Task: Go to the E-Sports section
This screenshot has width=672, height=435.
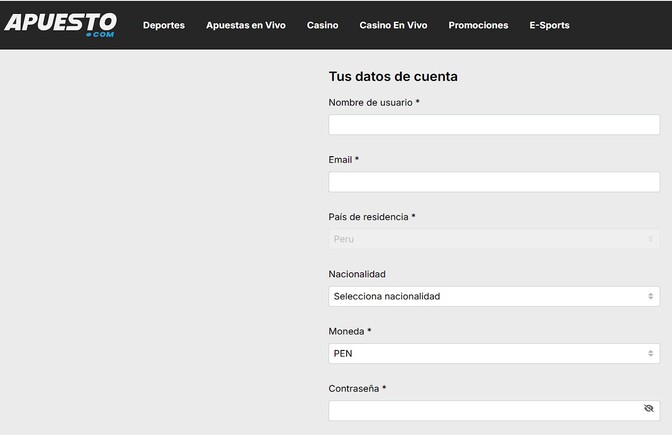Action: click(x=549, y=25)
